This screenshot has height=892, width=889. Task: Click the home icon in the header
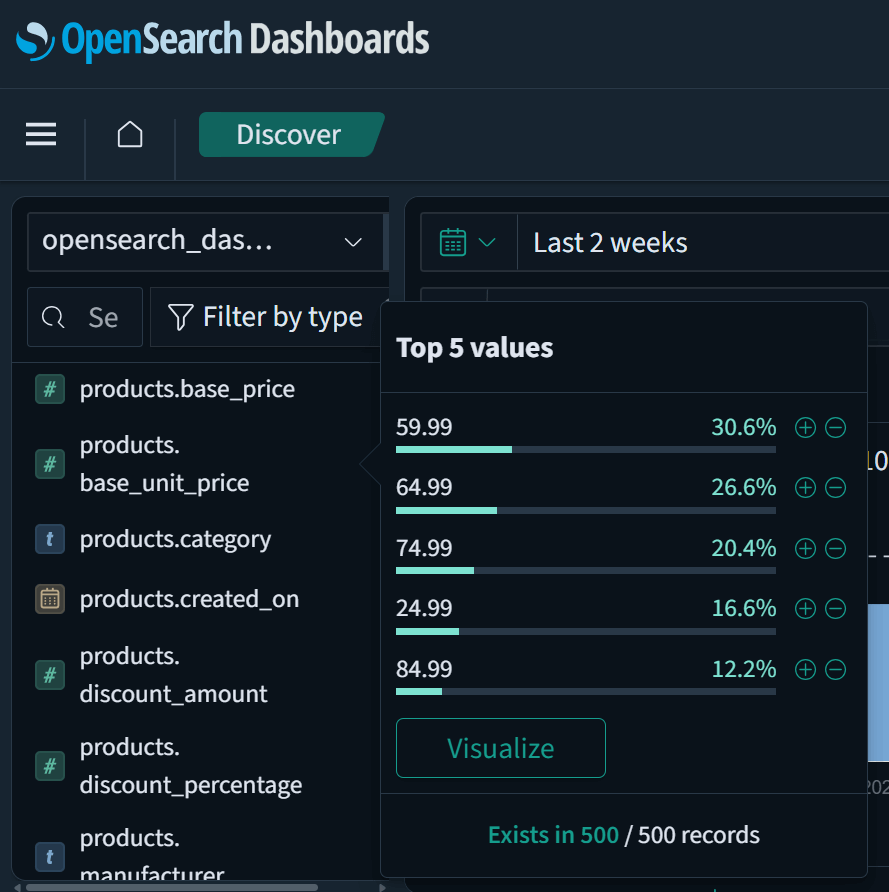click(x=129, y=134)
